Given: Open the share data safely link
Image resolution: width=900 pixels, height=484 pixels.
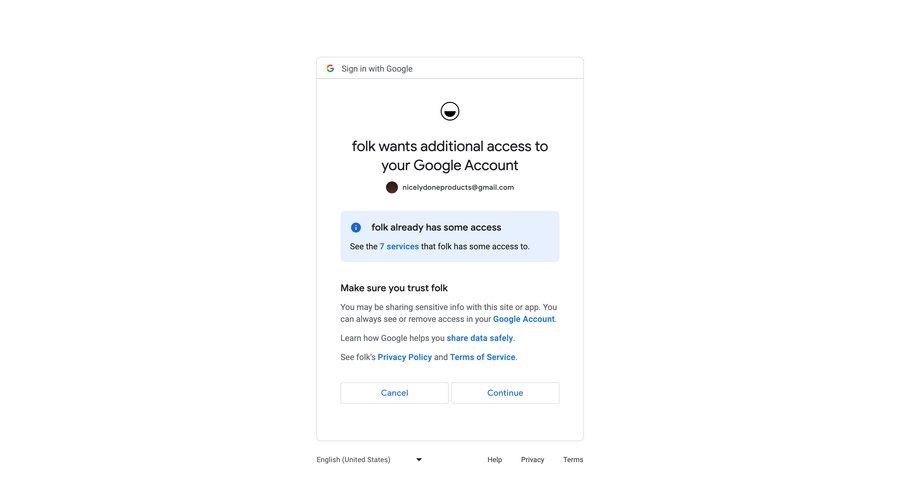Looking at the screenshot, I should pyautogui.click(x=480, y=338).
